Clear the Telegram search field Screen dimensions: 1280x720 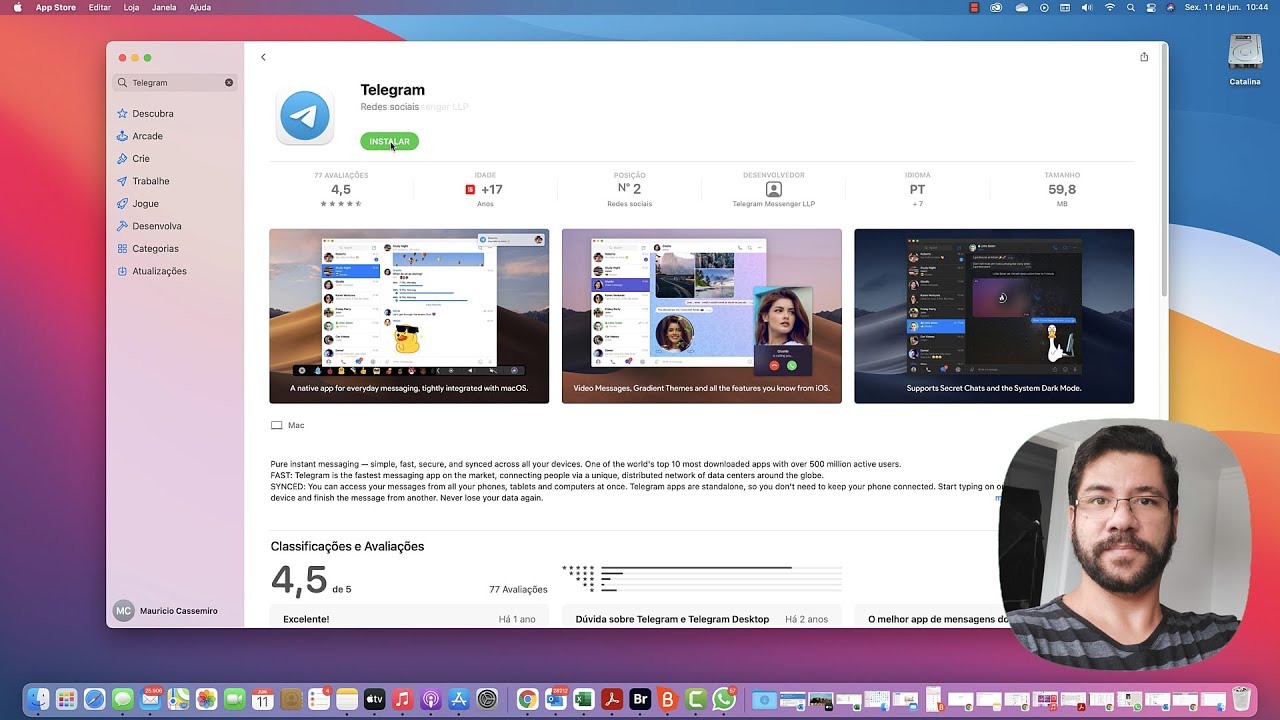coord(229,82)
